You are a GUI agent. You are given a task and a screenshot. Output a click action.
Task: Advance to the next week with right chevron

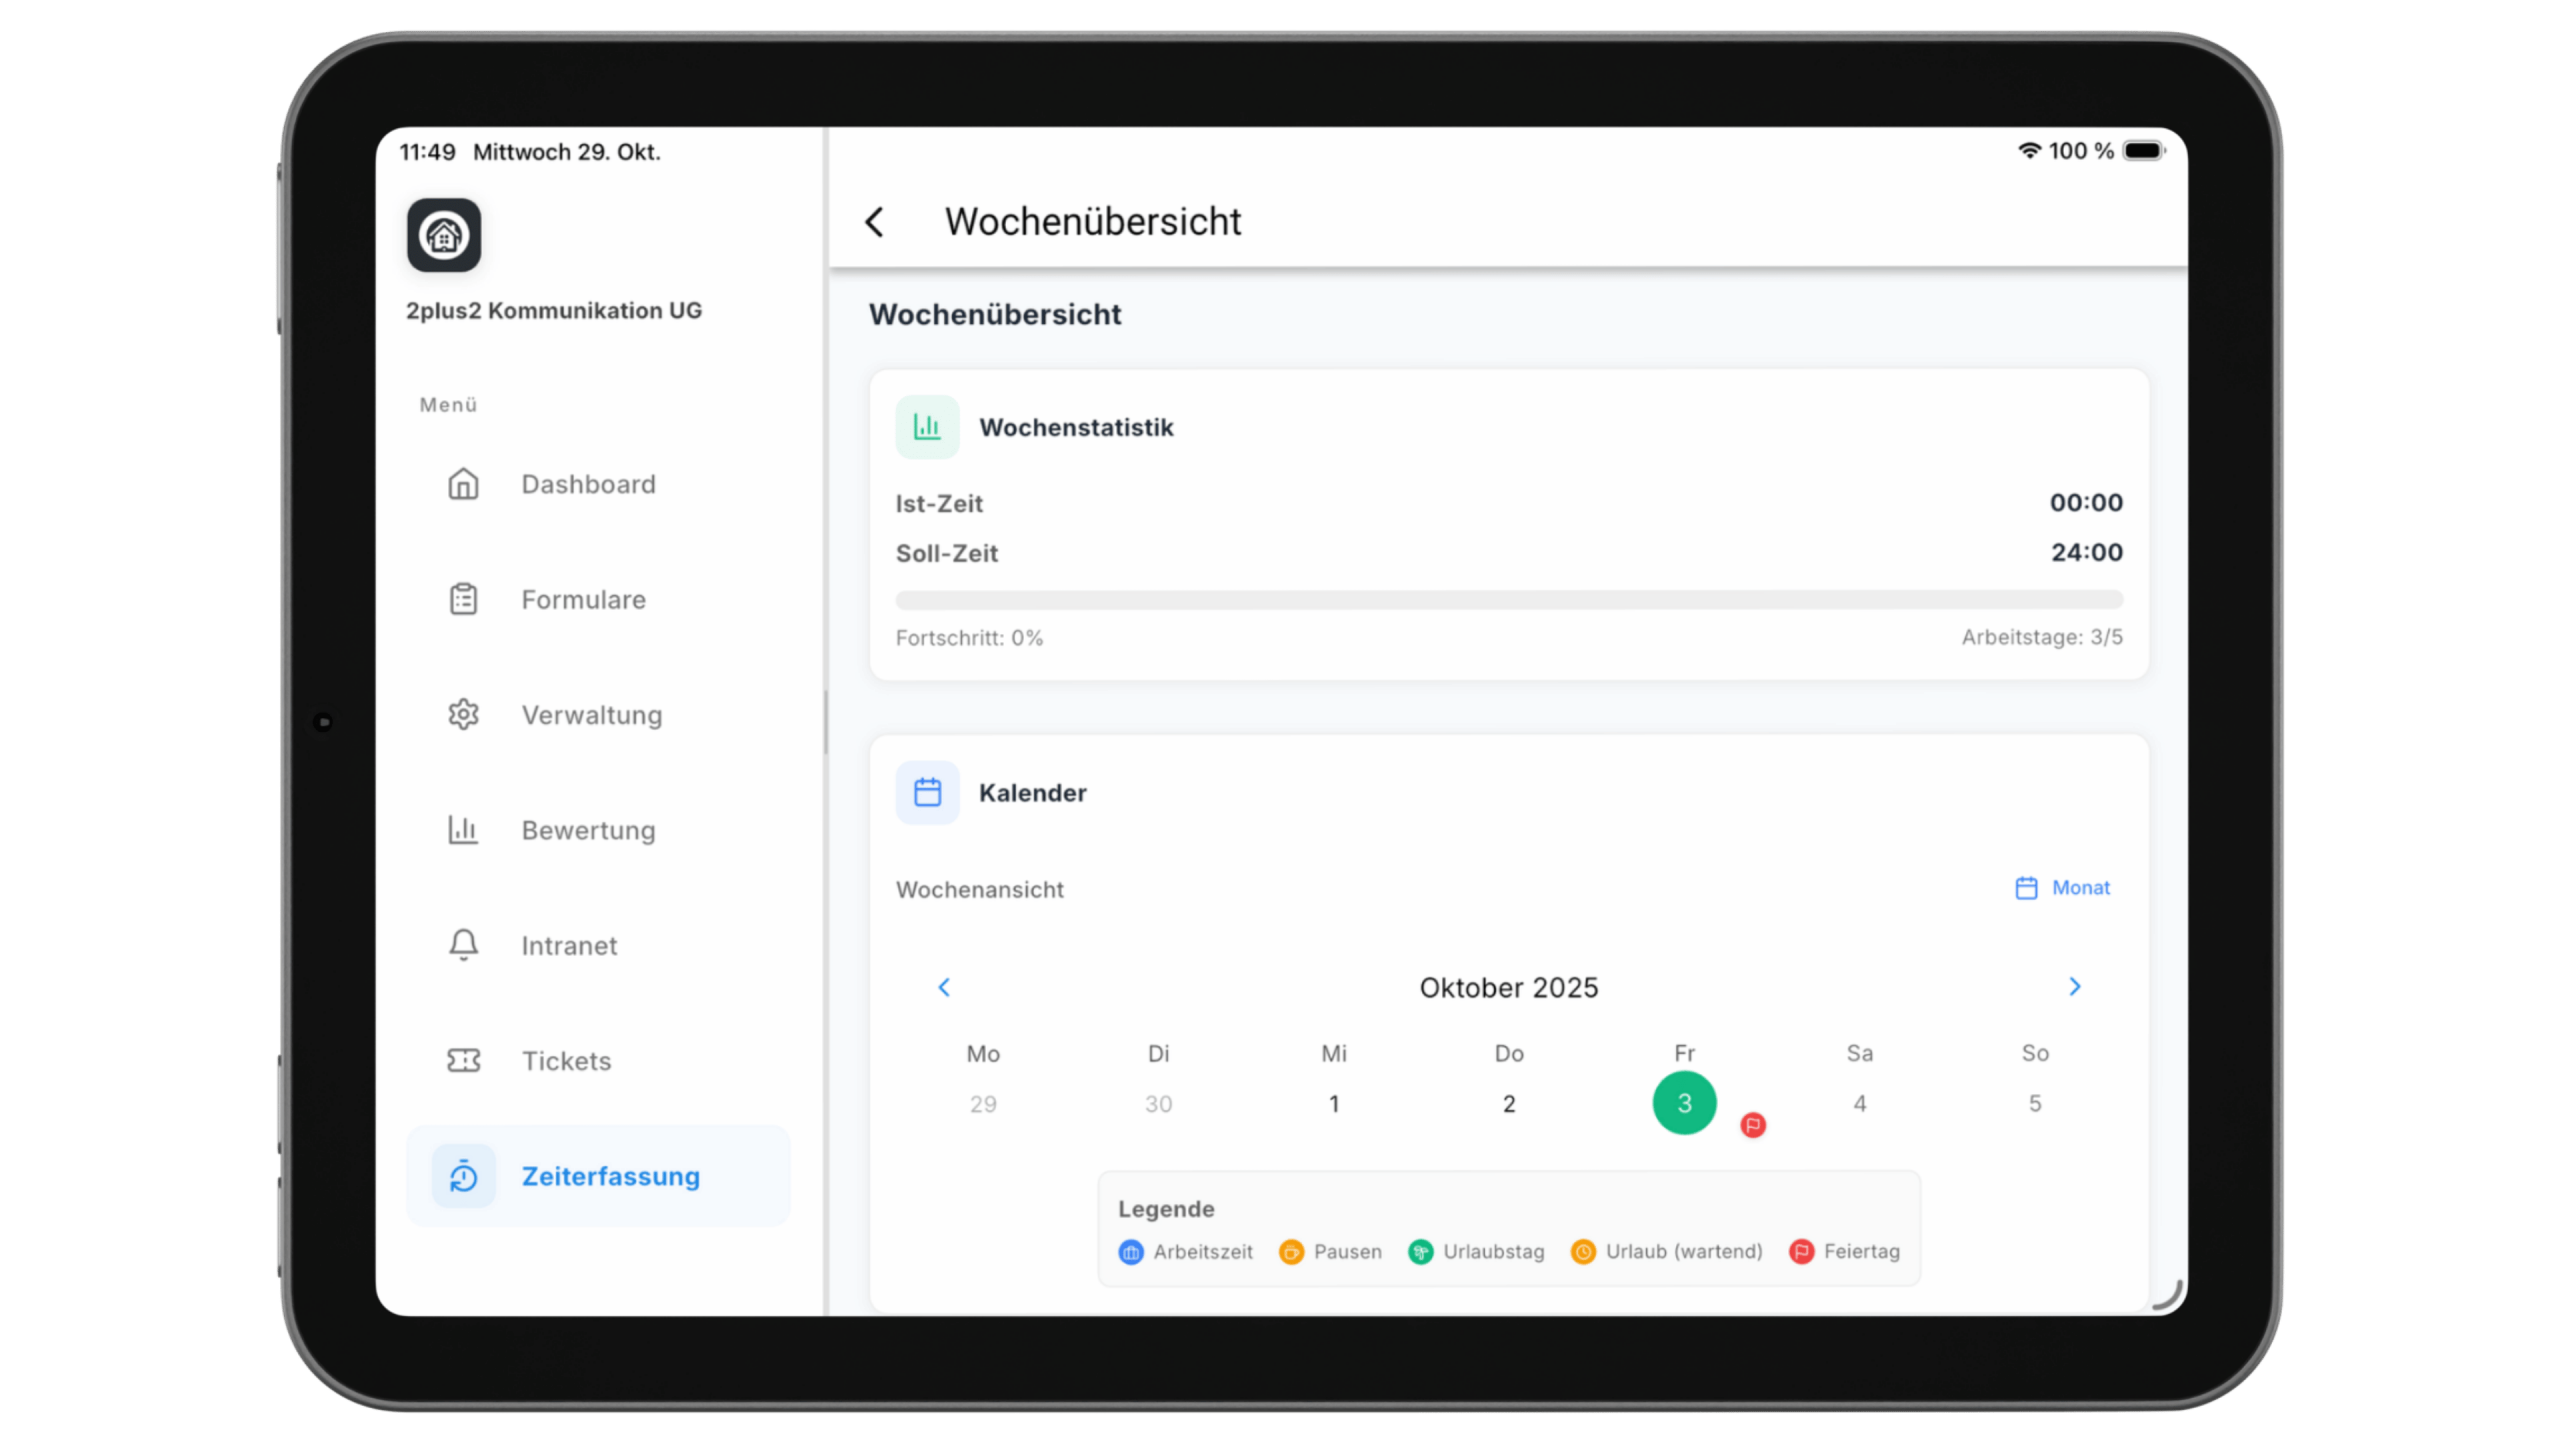coord(2074,987)
